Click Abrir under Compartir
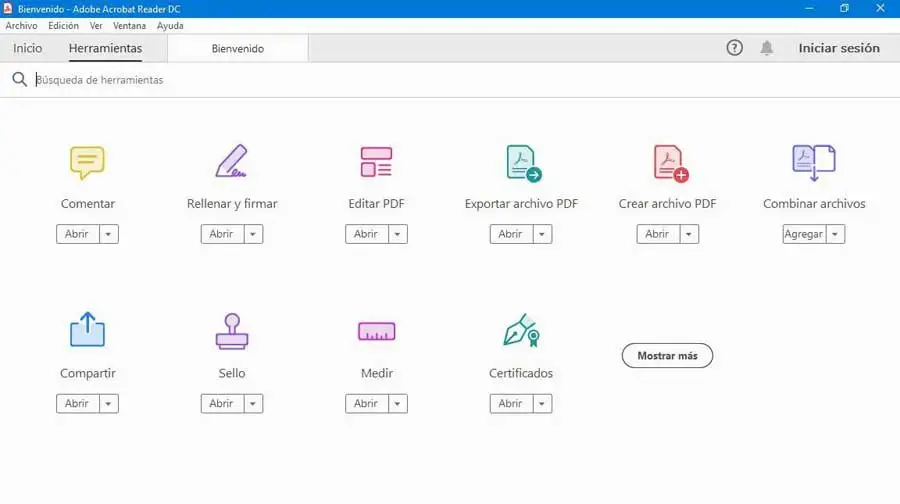The width and height of the screenshot is (900, 504). click(x=77, y=404)
